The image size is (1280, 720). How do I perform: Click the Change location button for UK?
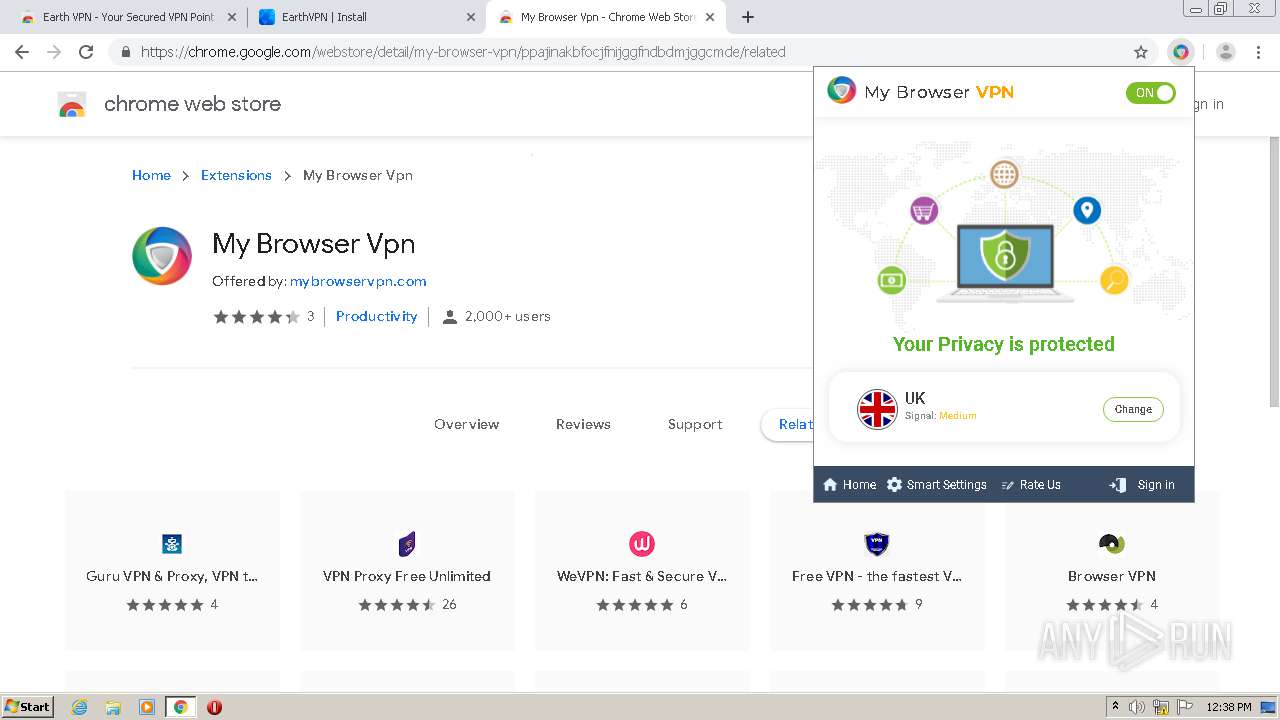pyautogui.click(x=1133, y=409)
